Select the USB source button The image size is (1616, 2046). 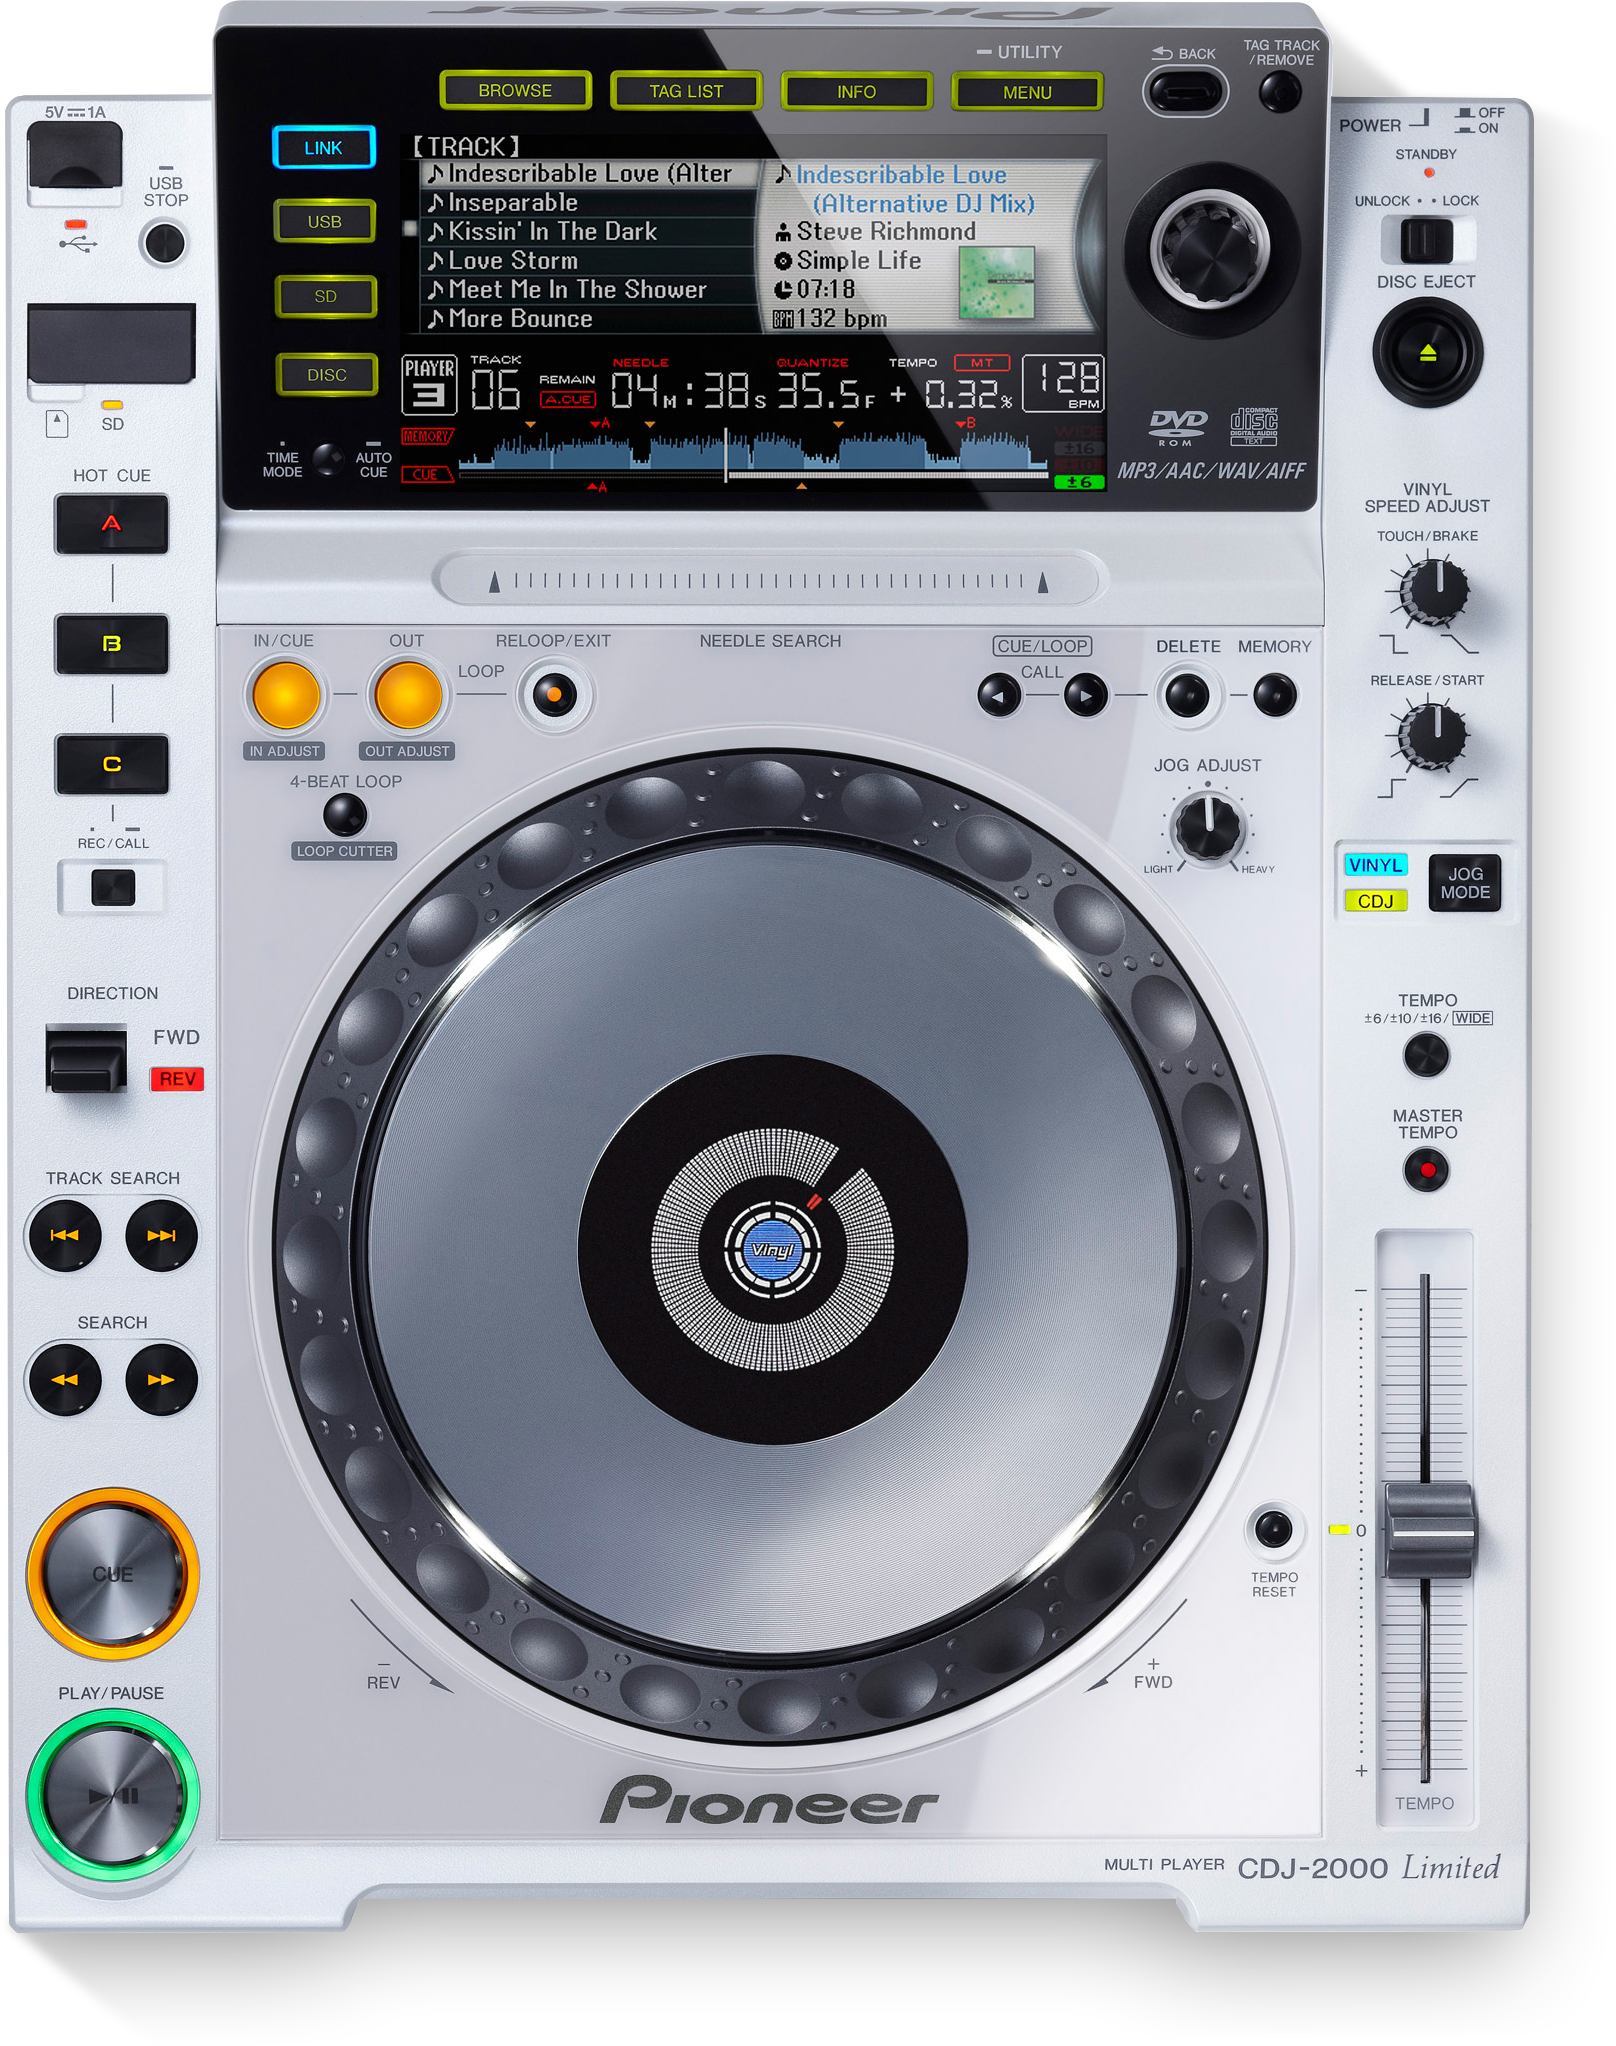[x=325, y=222]
